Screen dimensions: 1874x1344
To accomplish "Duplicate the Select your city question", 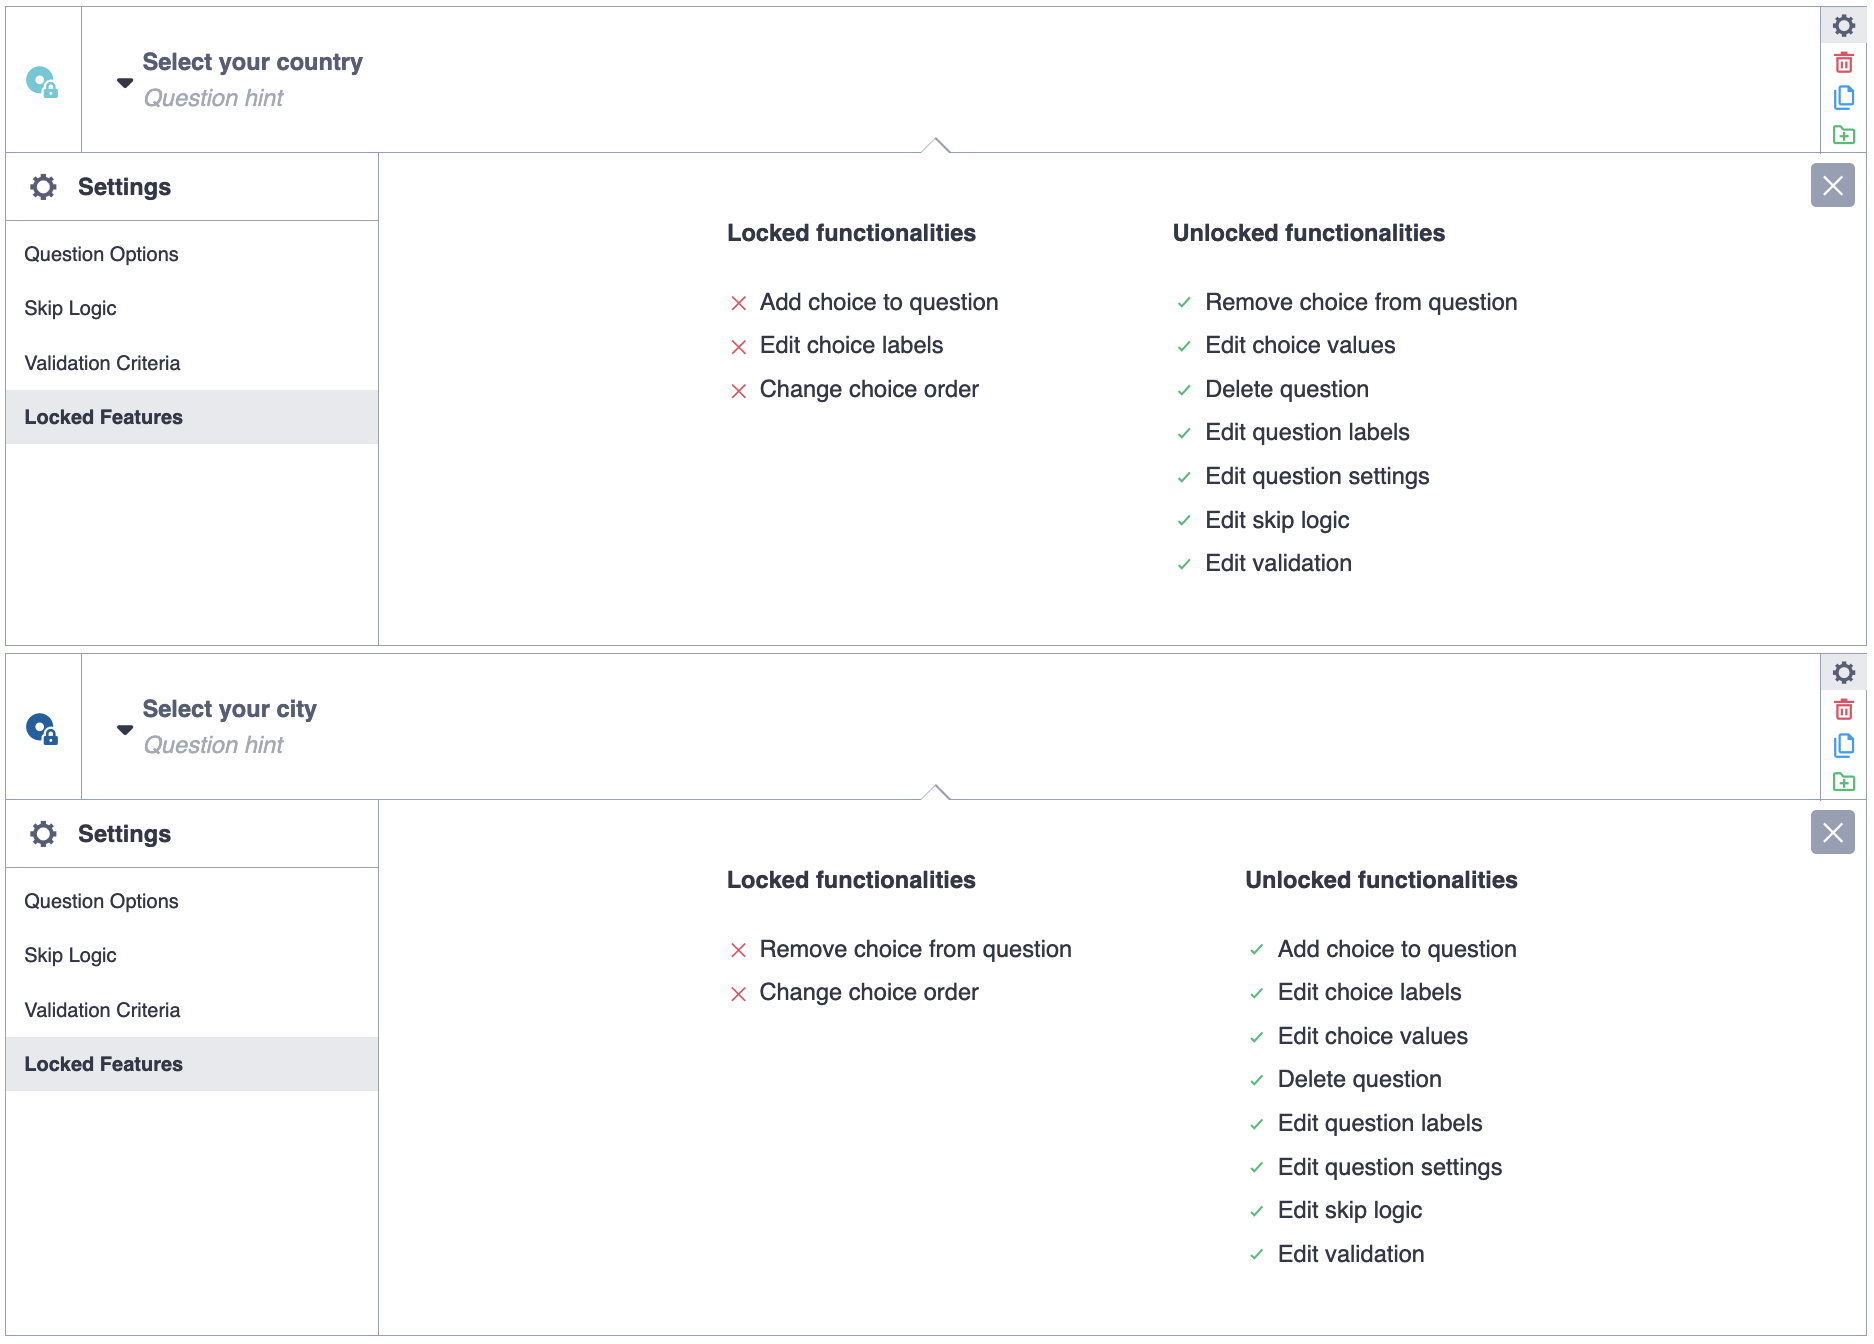I will coord(1843,745).
